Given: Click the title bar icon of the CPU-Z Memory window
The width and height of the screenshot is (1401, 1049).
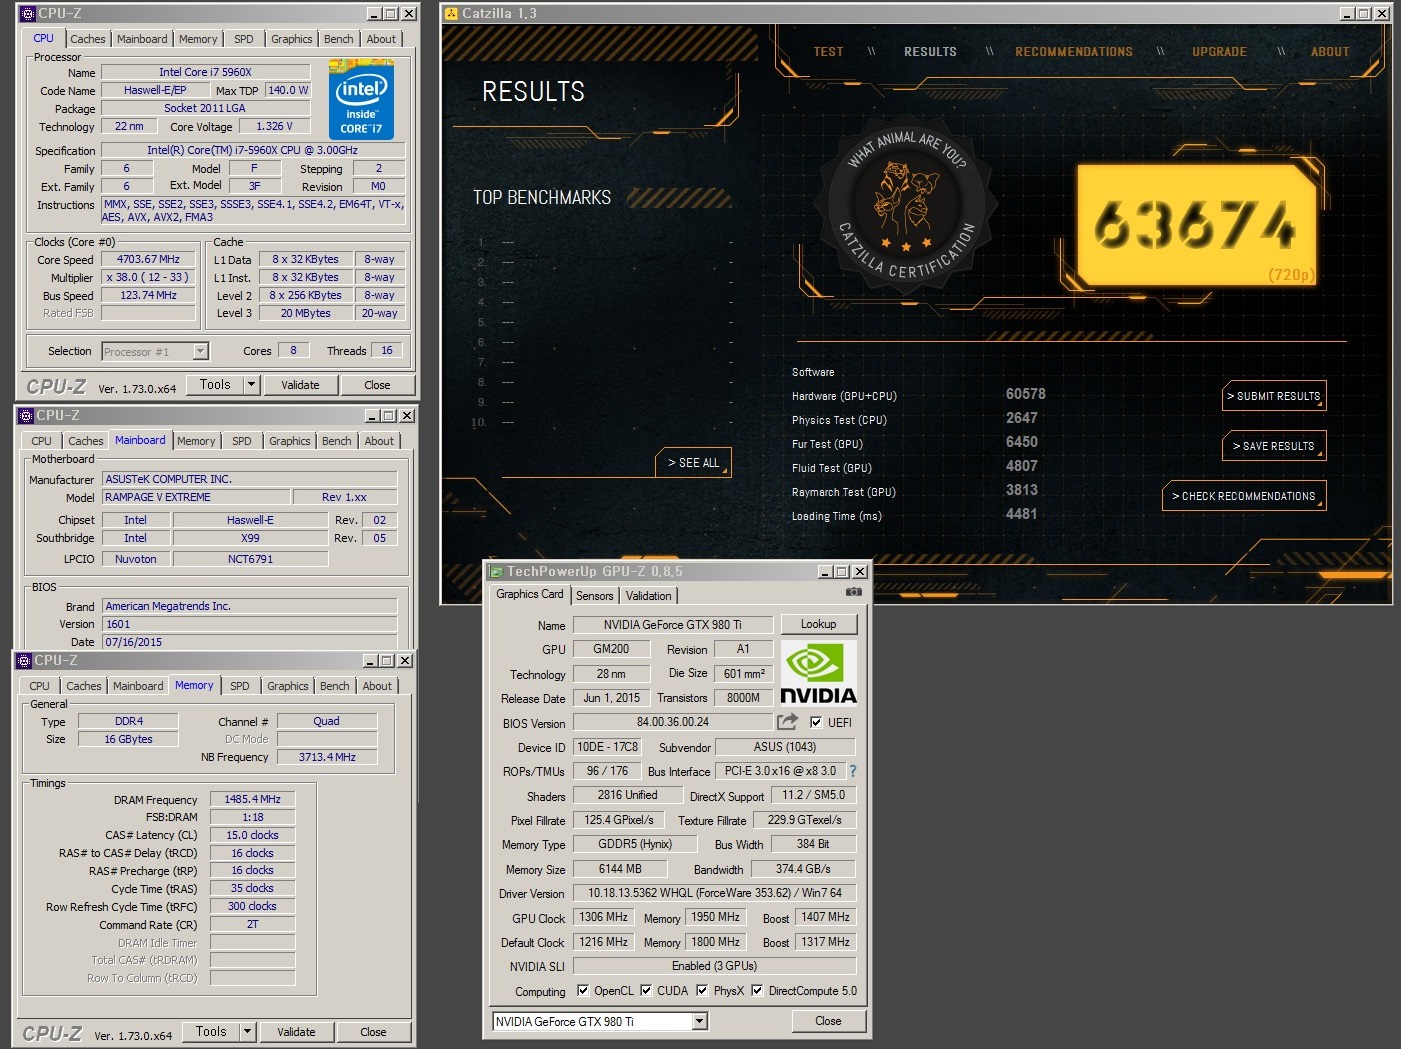Looking at the screenshot, I should [x=24, y=660].
